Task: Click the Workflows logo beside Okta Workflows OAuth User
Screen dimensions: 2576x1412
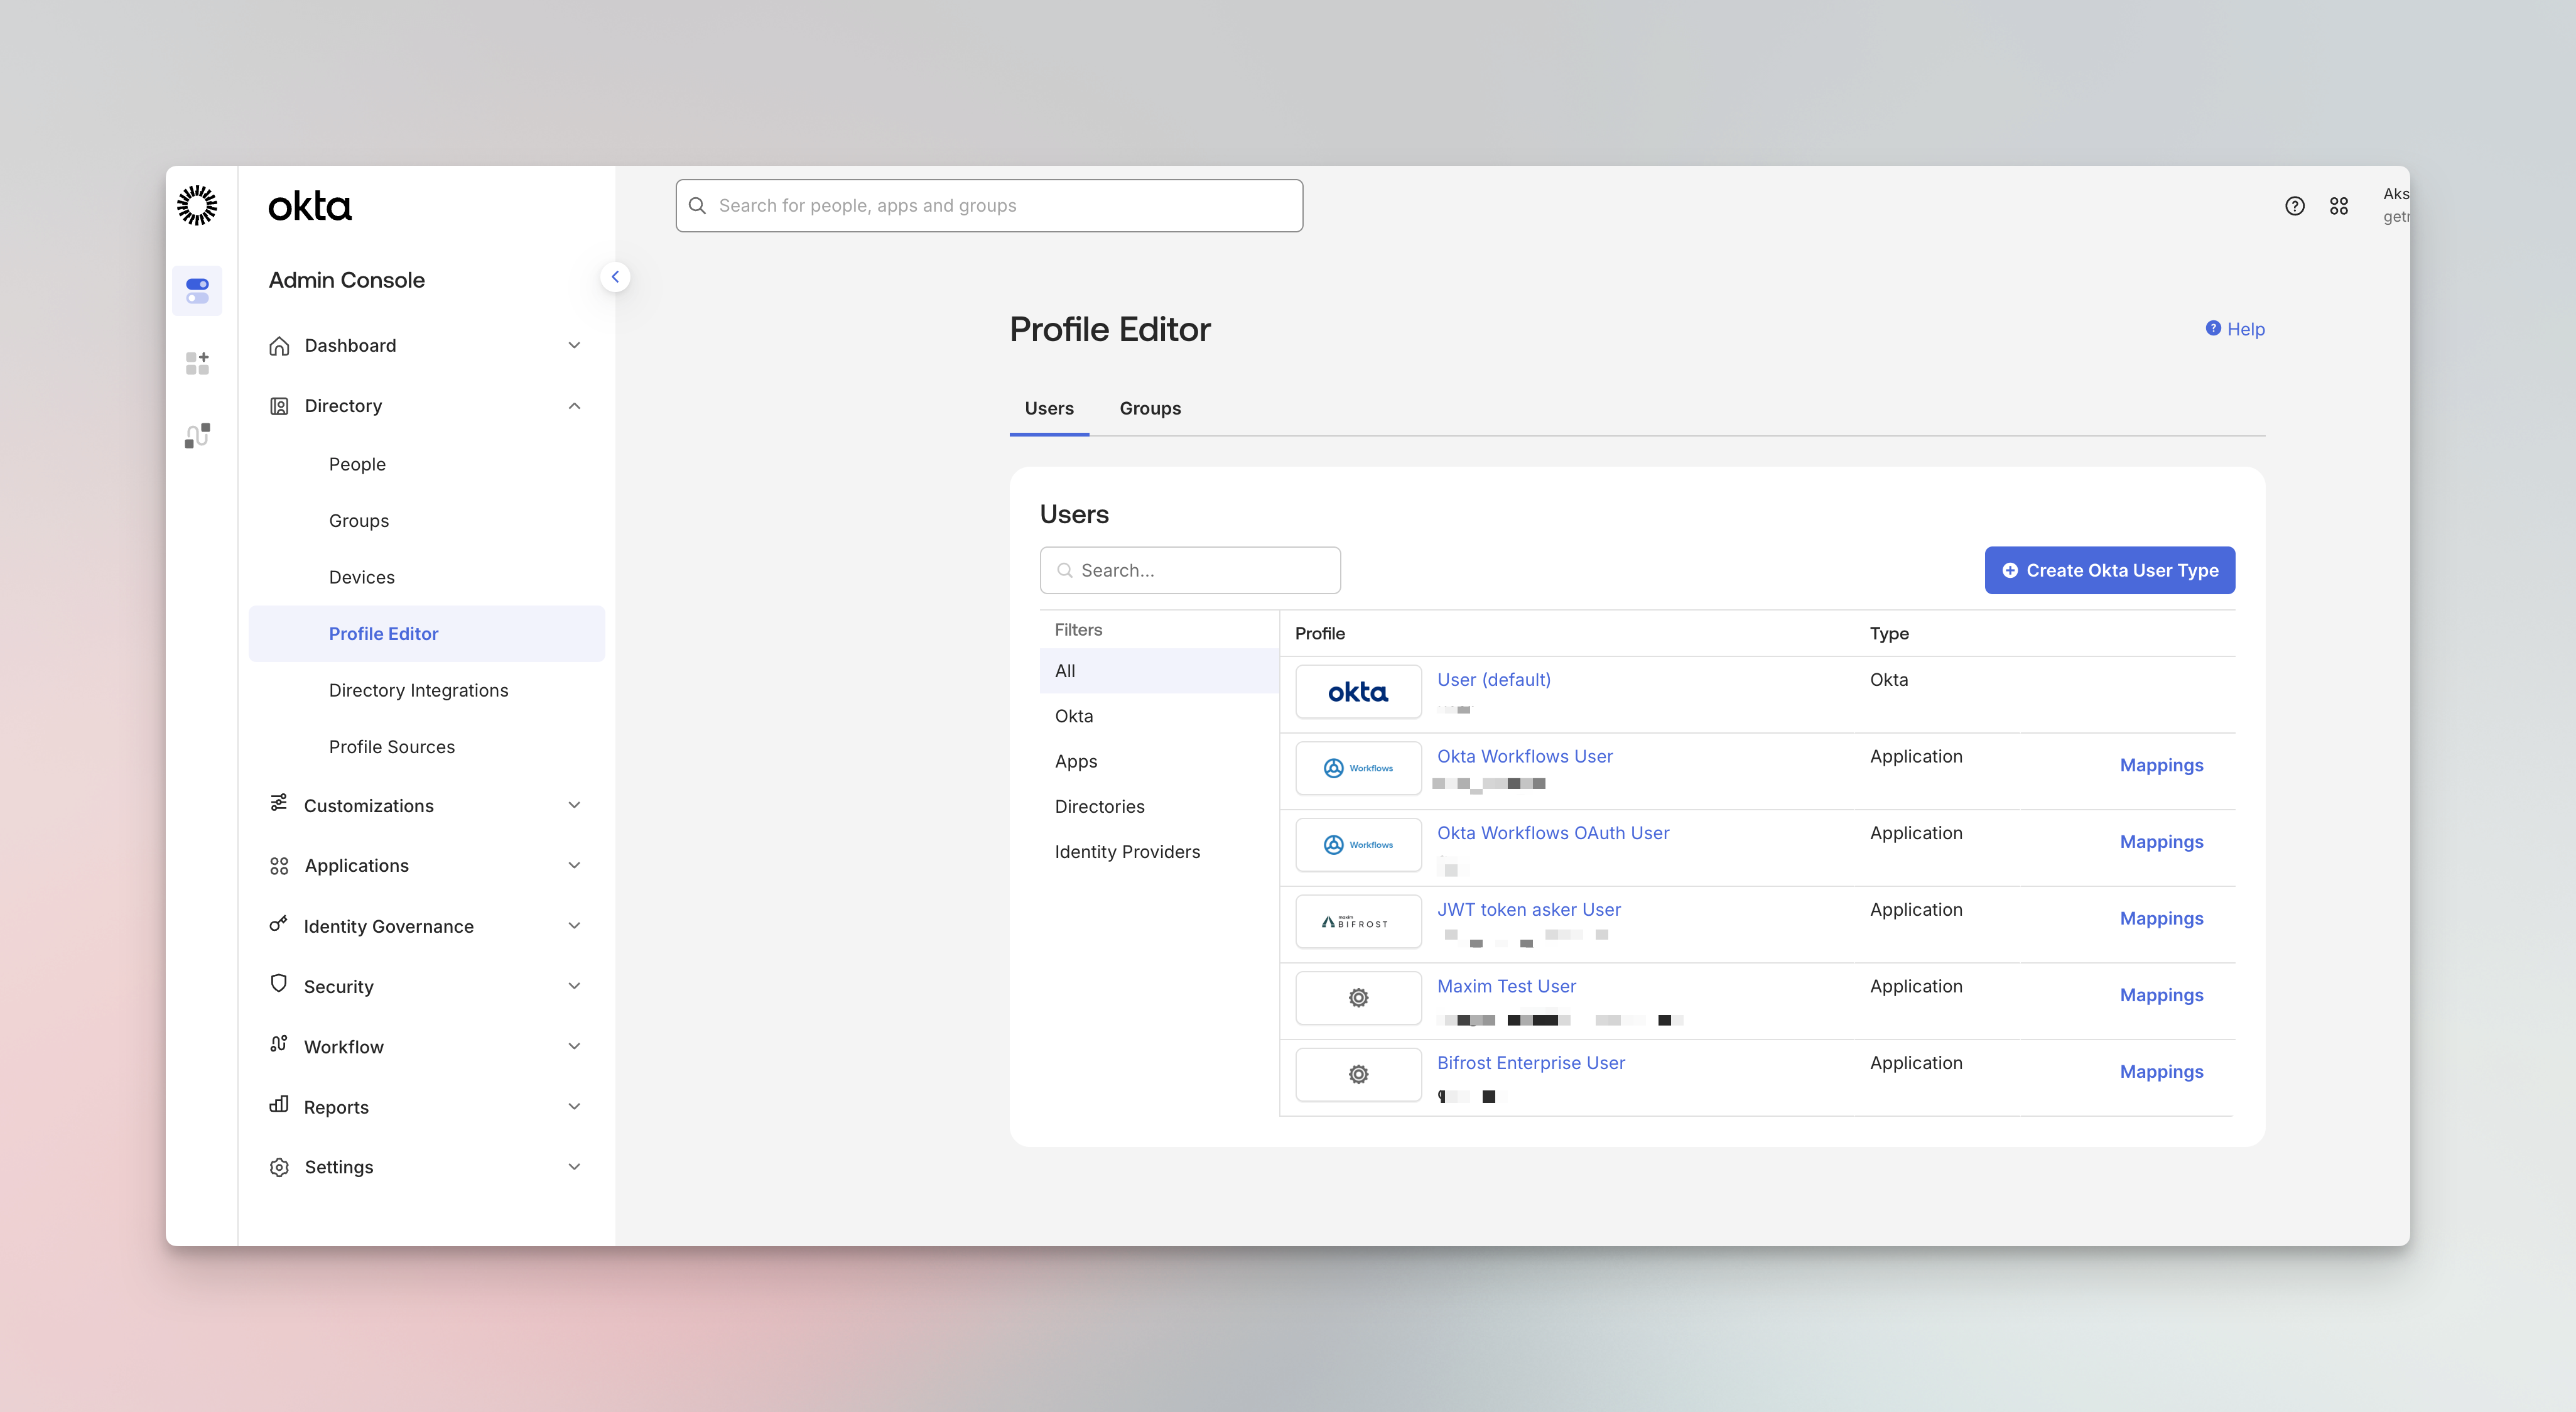Action: (1358, 845)
